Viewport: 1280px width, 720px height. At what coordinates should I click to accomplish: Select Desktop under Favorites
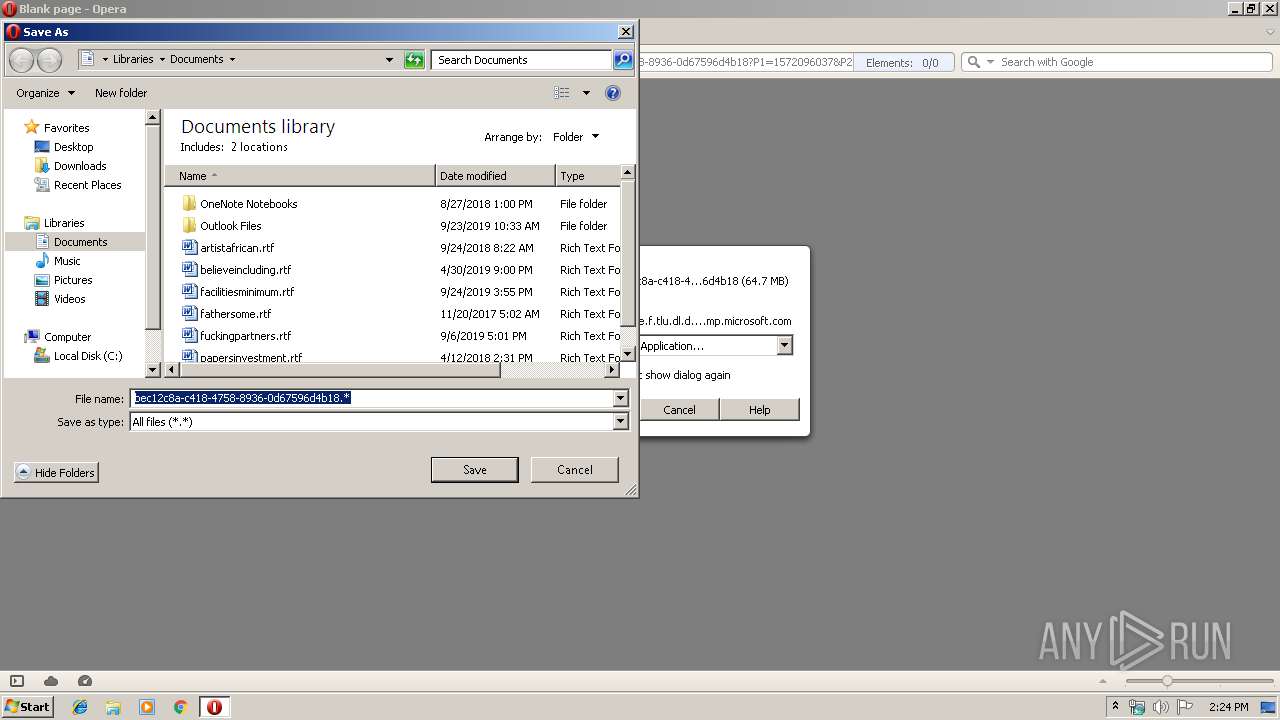click(x=73, y=147)
